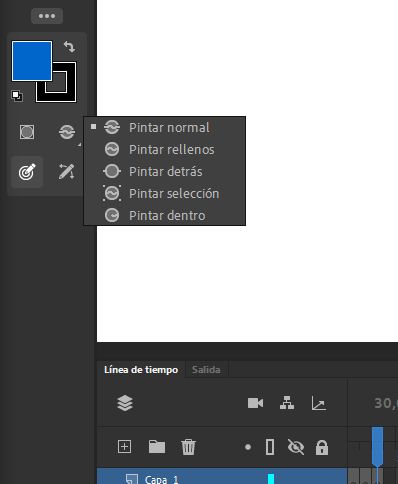Image resolution: width=398 pixels, height=484 pixels.
Task: Open layer depth graph icon
Action: (319, 403)
